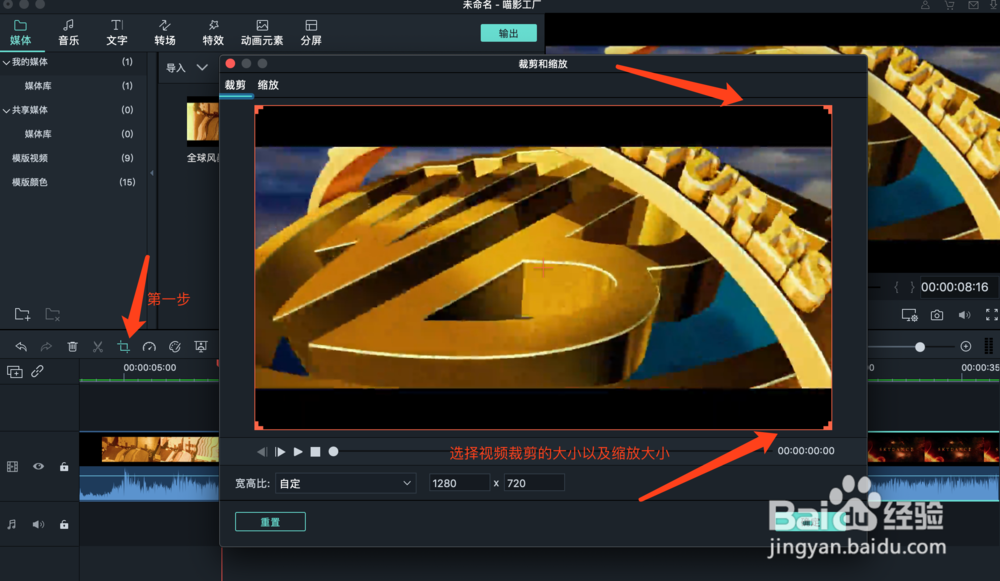The height and width of the screenshot is (581, 1000).
Task: Open the 分屏 split screen tab
Action: [x=311, y=33]
